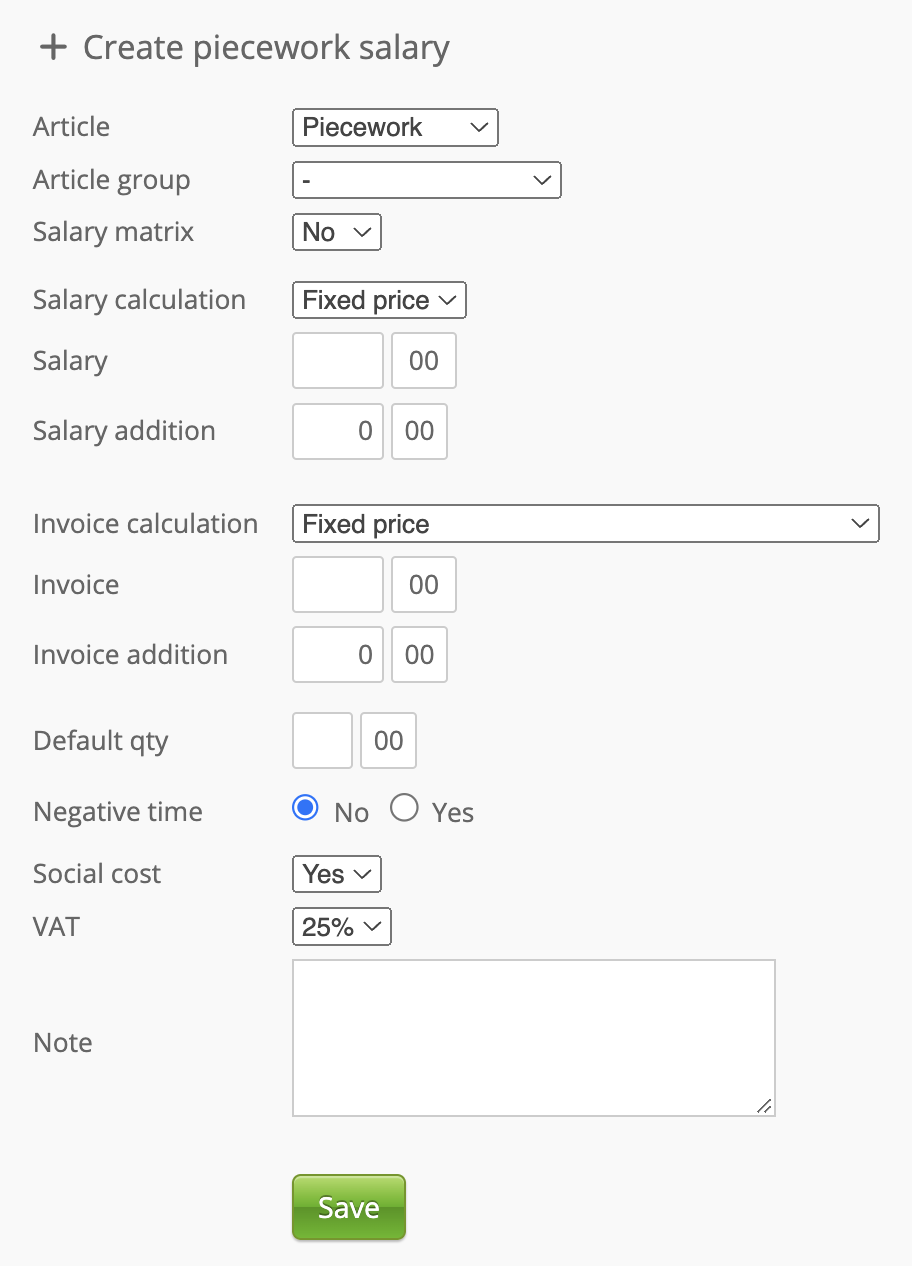The width and height of the screenshot is (912, 1266).
Task: Open the VAT 25% dropdown
Action: tap(341, 928)
